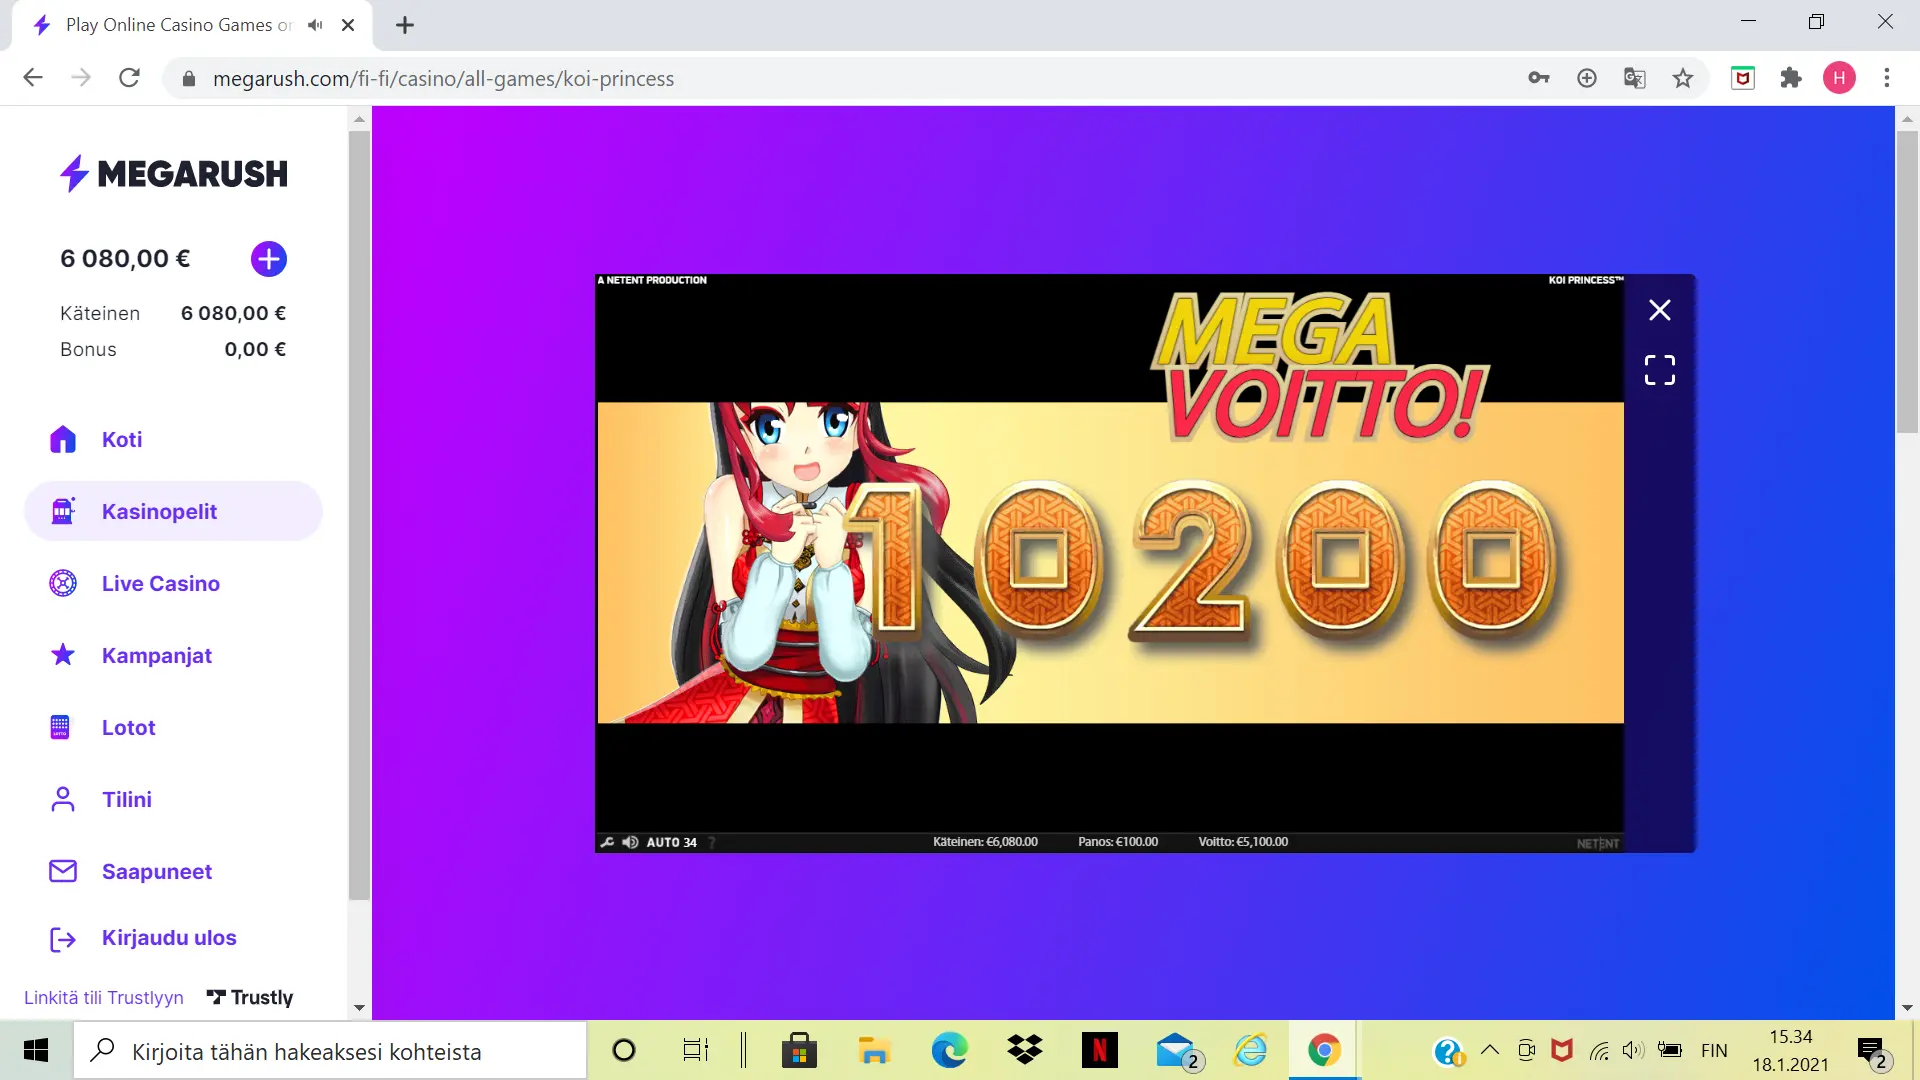Bookmark this page with star icon
This screenshot has width=1920, height=1080.
[x=1683, y=78]
